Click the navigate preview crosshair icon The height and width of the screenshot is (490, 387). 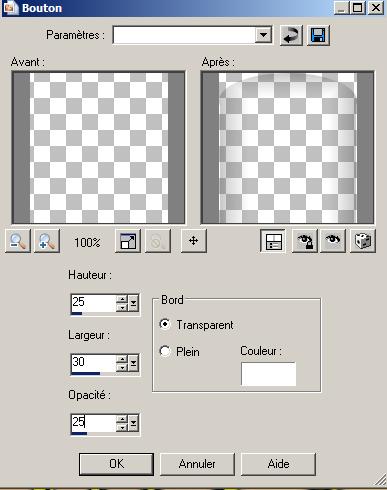[194, 241]
